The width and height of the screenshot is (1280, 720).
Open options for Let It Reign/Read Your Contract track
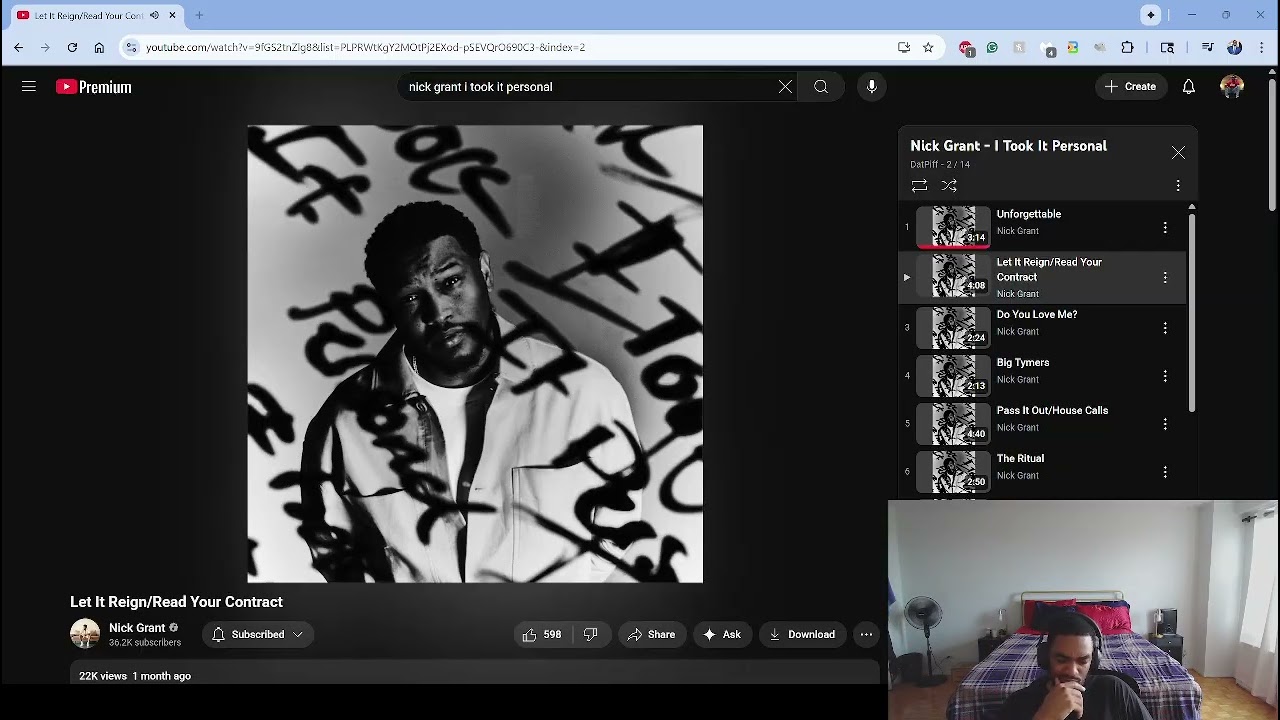pyautogui.click(x=1165, y=277)
